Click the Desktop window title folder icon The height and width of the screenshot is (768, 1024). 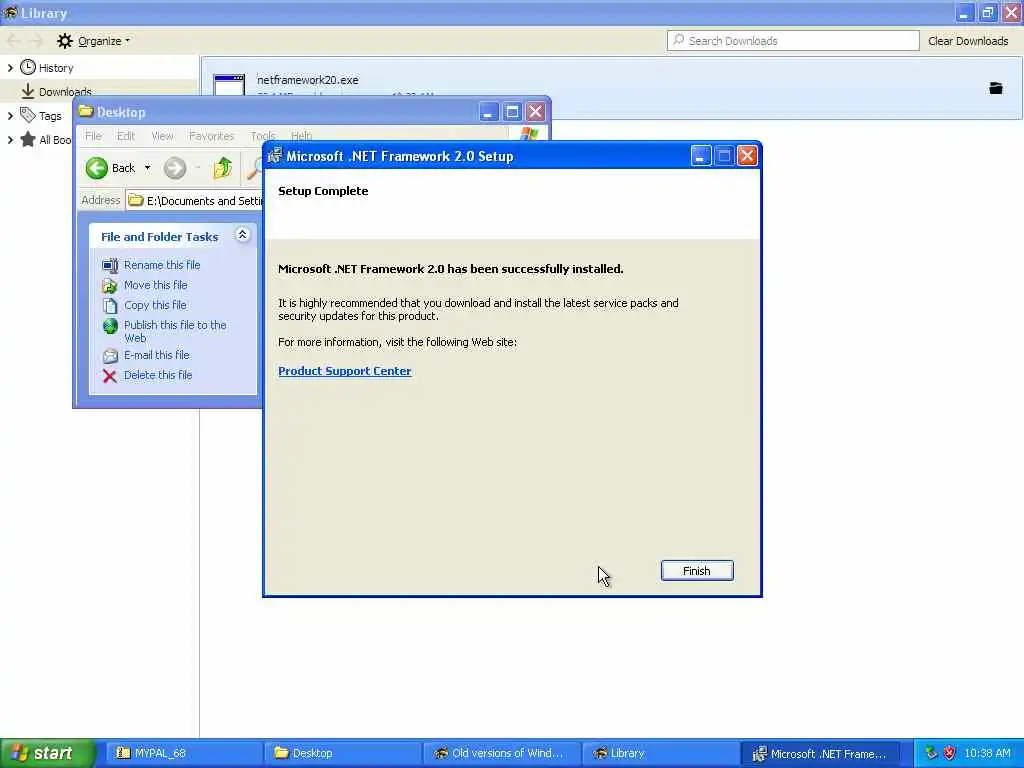86,111
